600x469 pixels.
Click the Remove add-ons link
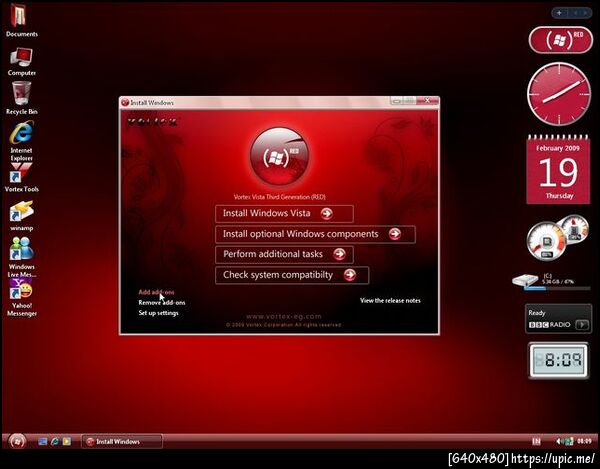tap(162, 303)
